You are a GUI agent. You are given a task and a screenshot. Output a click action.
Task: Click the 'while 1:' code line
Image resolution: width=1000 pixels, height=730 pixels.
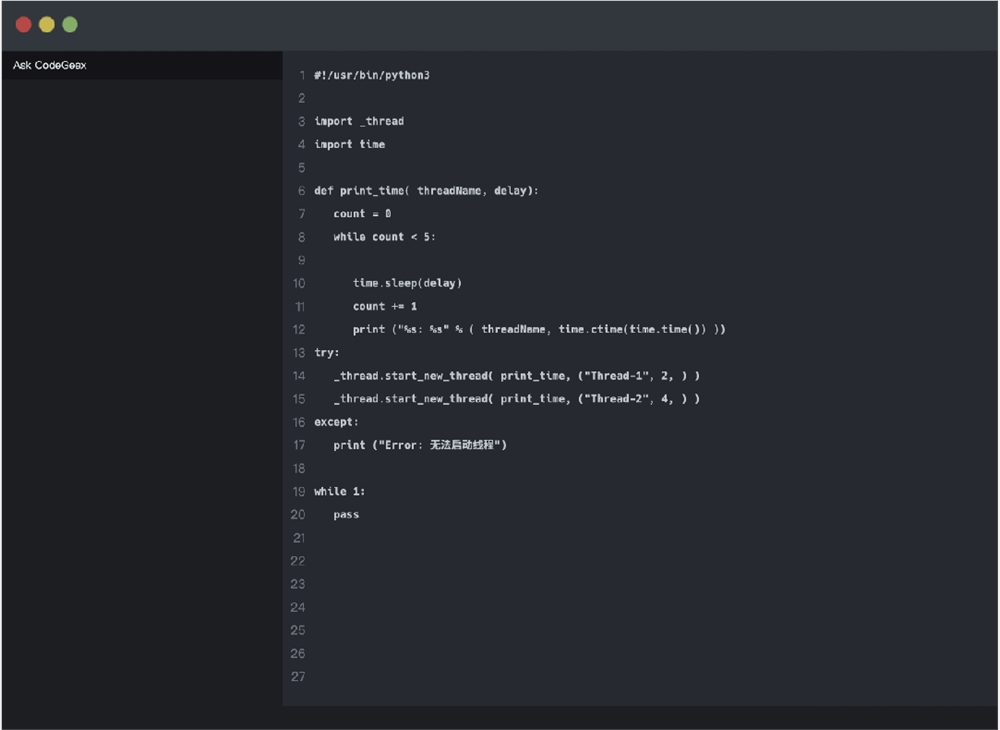coord(339,491)
